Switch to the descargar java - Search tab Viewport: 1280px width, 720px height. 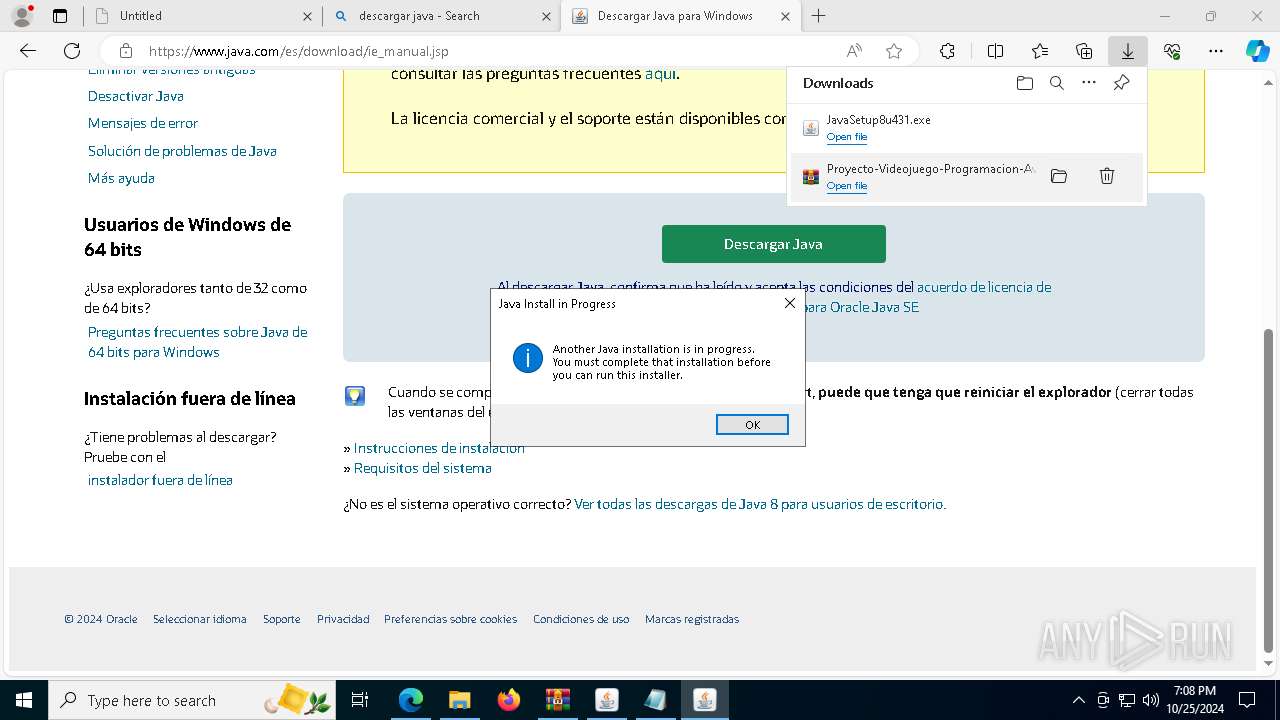tap(442, 16)
